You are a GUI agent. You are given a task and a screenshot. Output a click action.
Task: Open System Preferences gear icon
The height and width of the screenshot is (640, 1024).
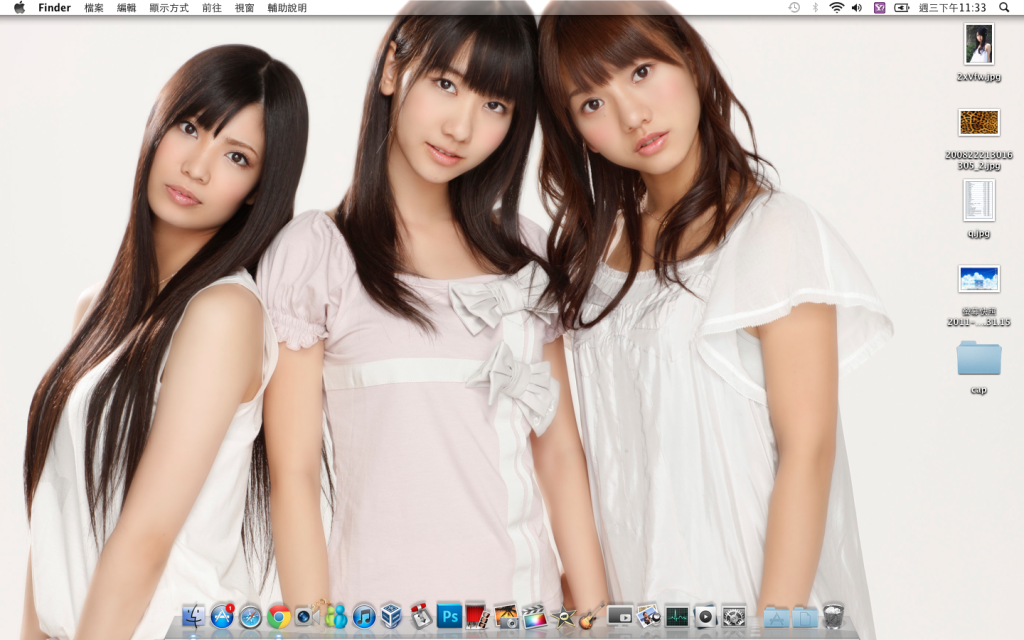click(734, 616)
